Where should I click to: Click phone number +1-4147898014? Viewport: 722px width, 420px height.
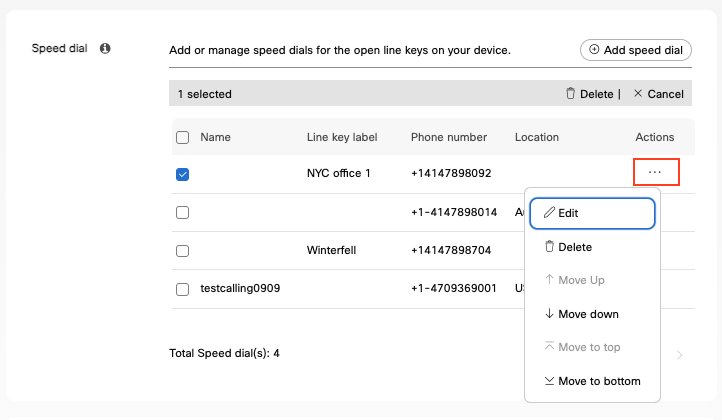(454, 212)
